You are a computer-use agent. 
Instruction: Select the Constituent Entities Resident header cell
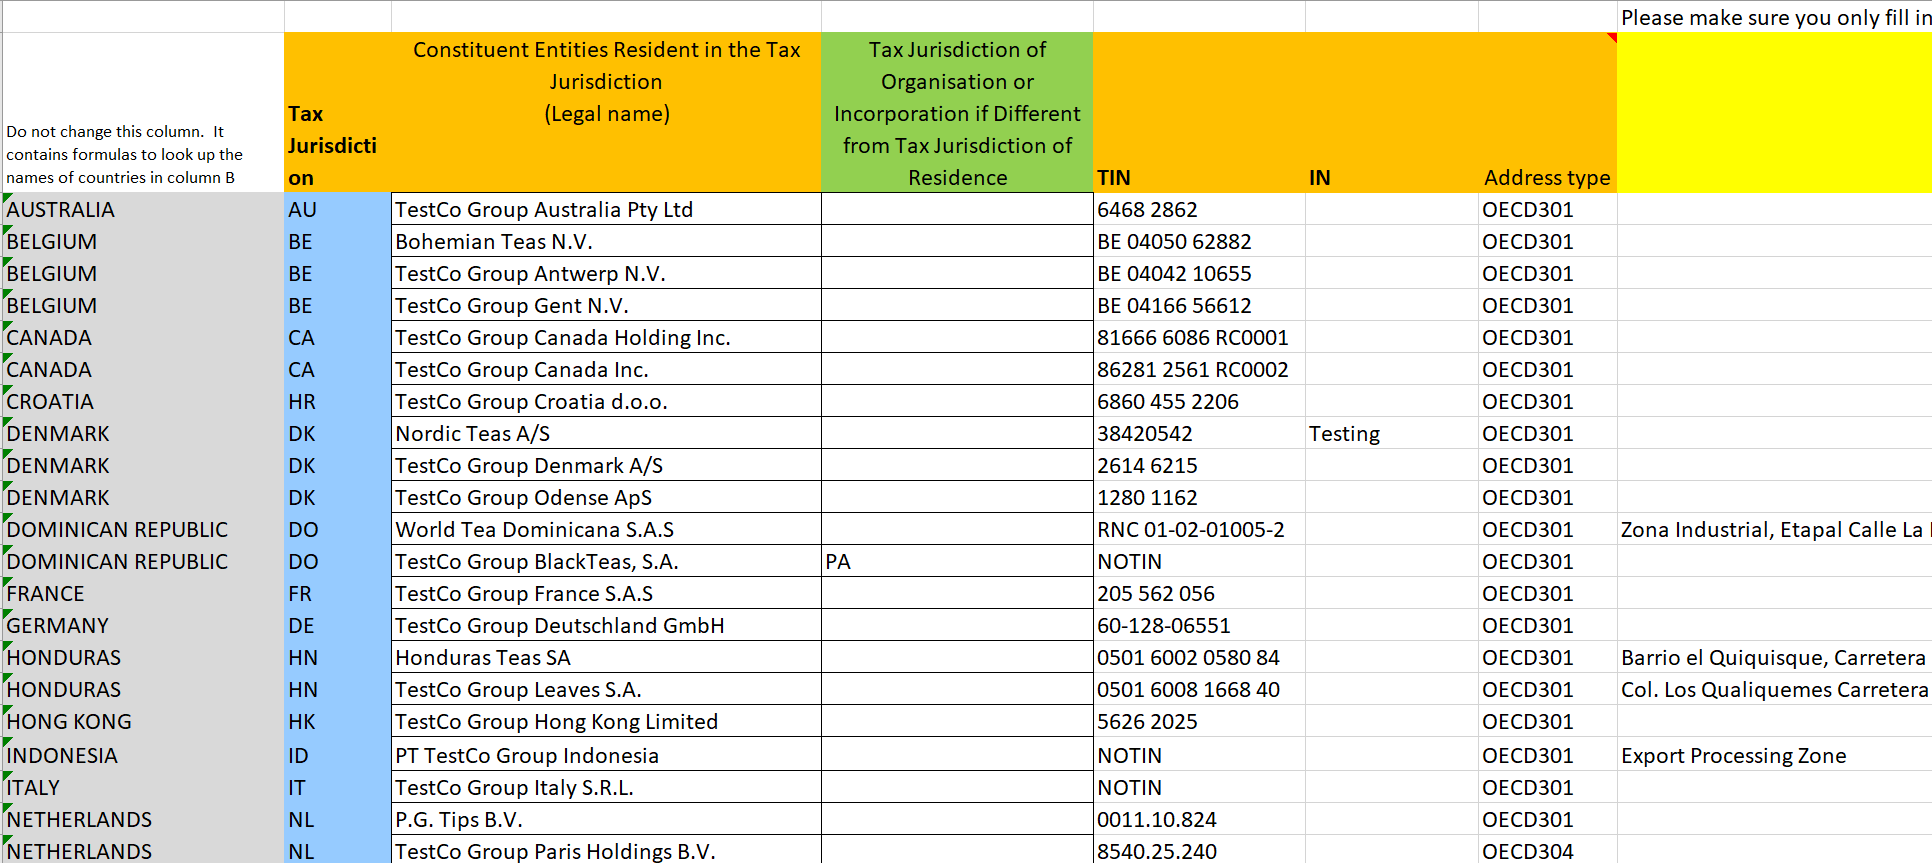click(605, 113)
